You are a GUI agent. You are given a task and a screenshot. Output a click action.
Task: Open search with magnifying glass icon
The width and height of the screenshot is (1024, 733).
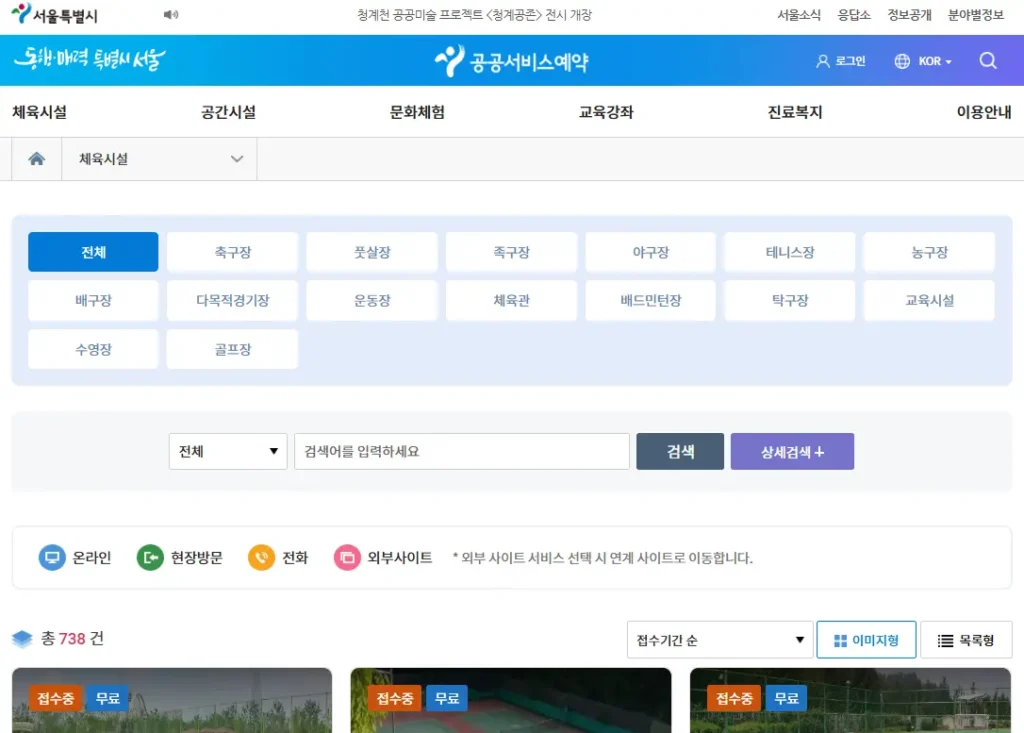click(x=988, y=61)
